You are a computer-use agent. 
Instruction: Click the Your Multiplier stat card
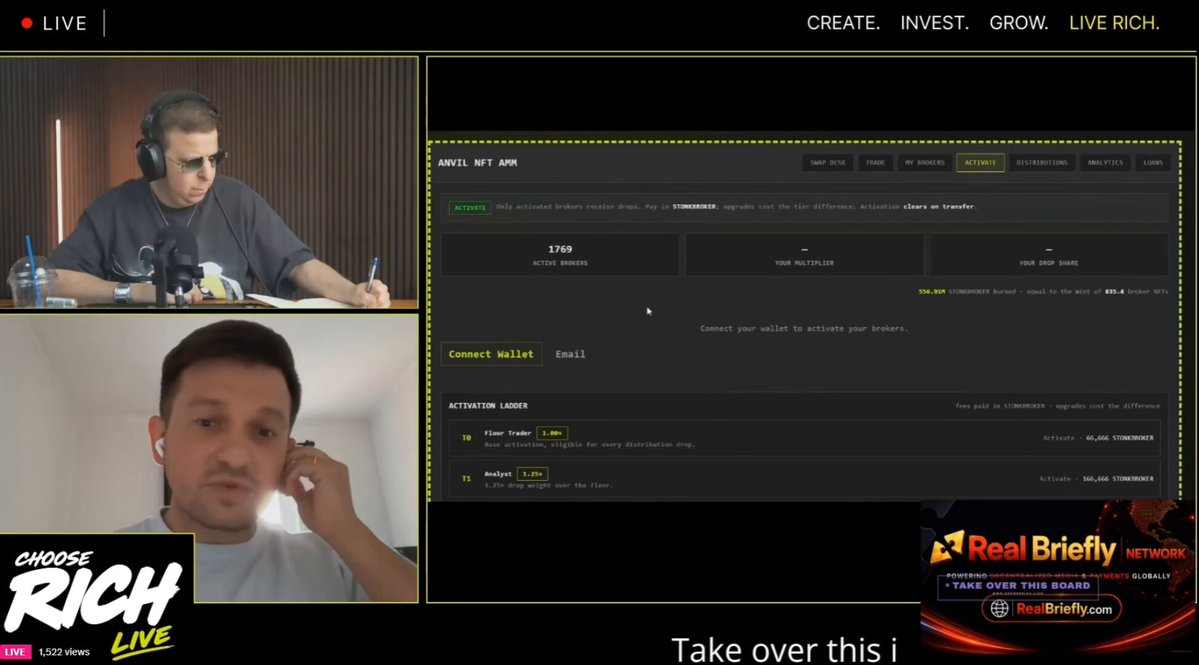click(x=804, y=255)
